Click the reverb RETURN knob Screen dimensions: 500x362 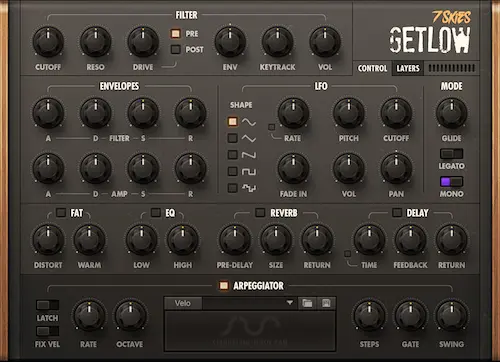click(317, 240)
